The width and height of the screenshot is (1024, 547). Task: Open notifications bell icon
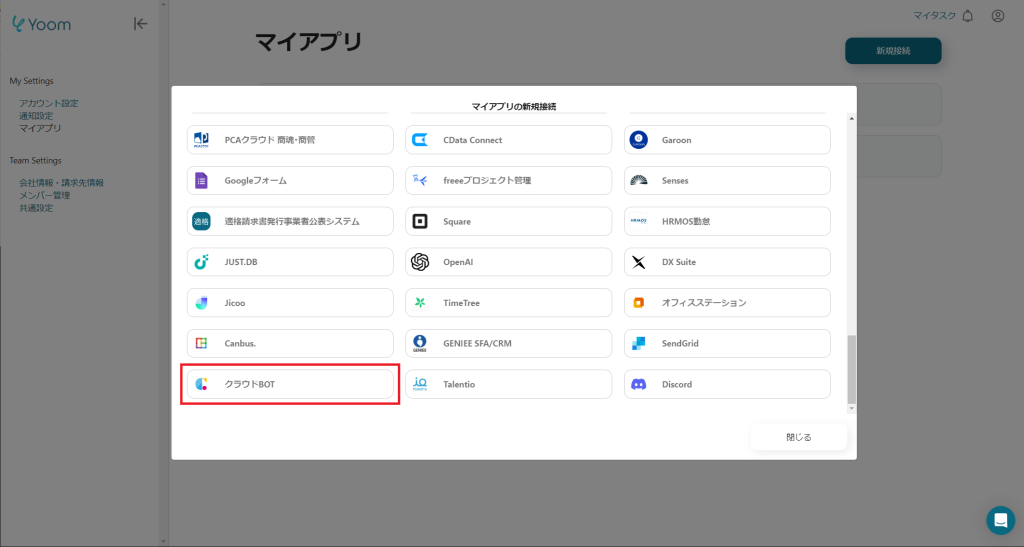tap(968, 16)
